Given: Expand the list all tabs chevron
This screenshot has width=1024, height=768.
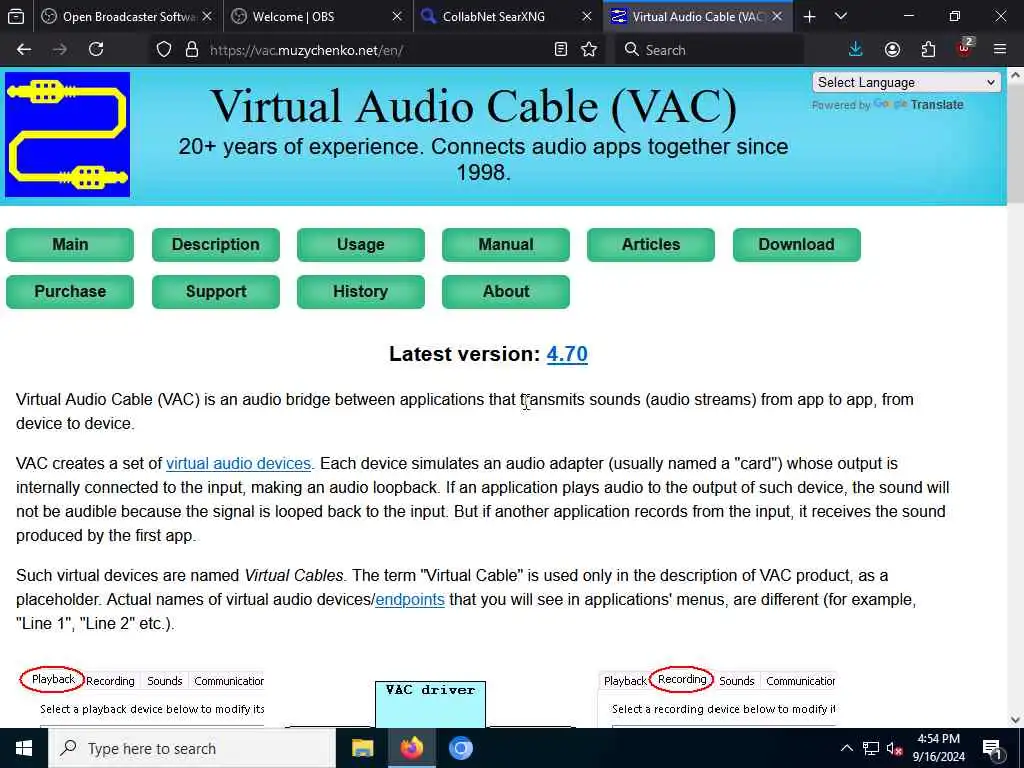Looking at the screenshot, I should (x=840, y=17).
